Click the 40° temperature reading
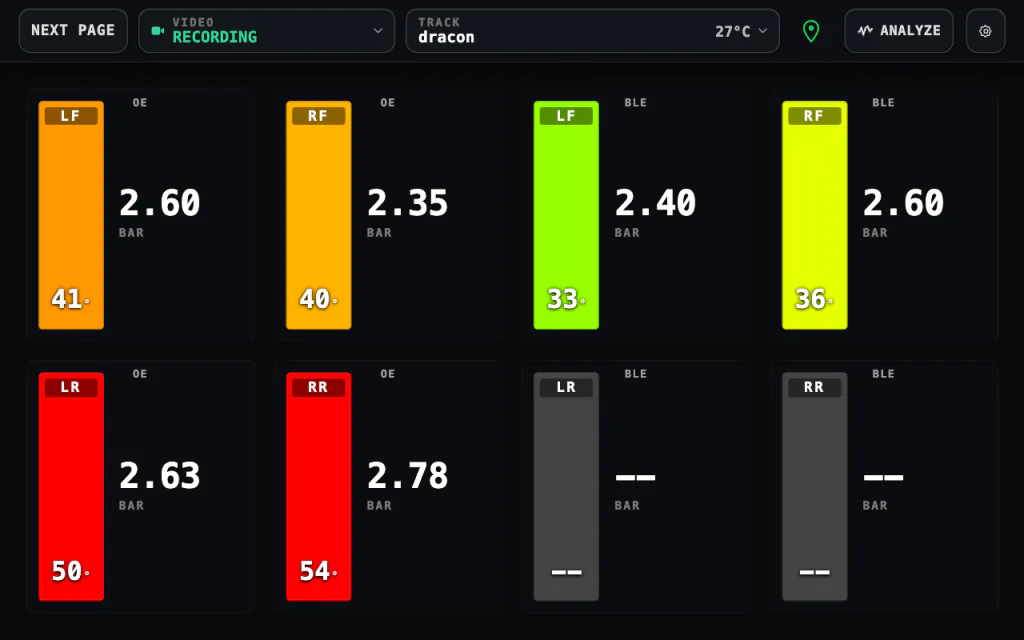Viewport: 1024px width, 640px height. (318, 299)
